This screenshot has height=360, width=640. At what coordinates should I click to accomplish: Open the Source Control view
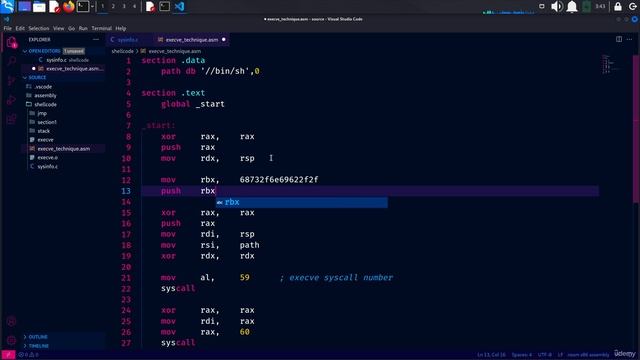point(11,81)
